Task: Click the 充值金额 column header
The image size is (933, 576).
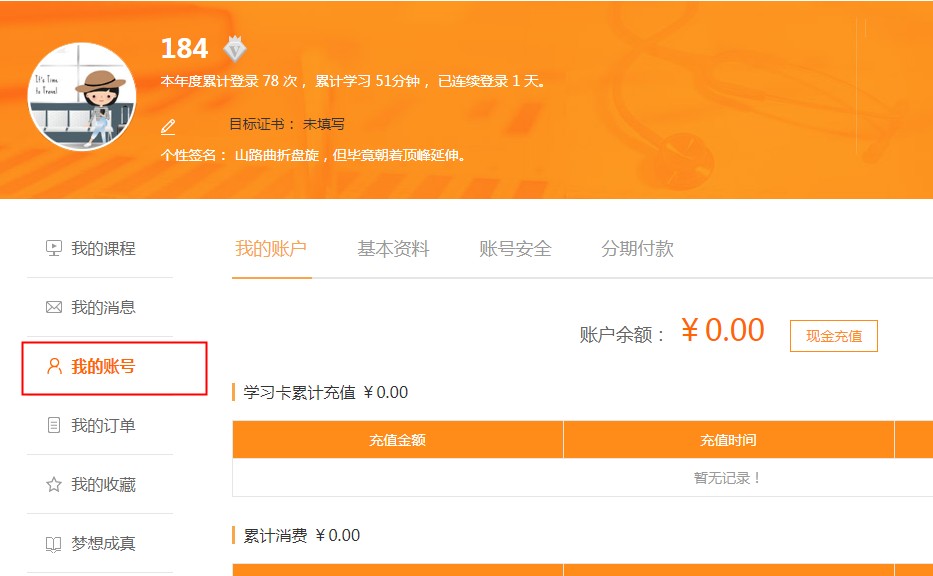Action: (397, 440)
